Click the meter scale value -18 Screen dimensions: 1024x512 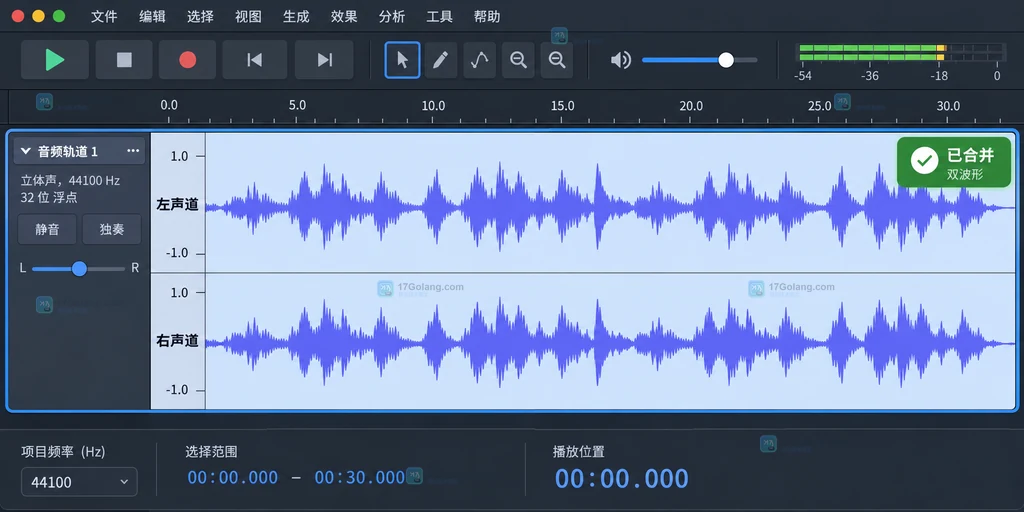(938, 76)
